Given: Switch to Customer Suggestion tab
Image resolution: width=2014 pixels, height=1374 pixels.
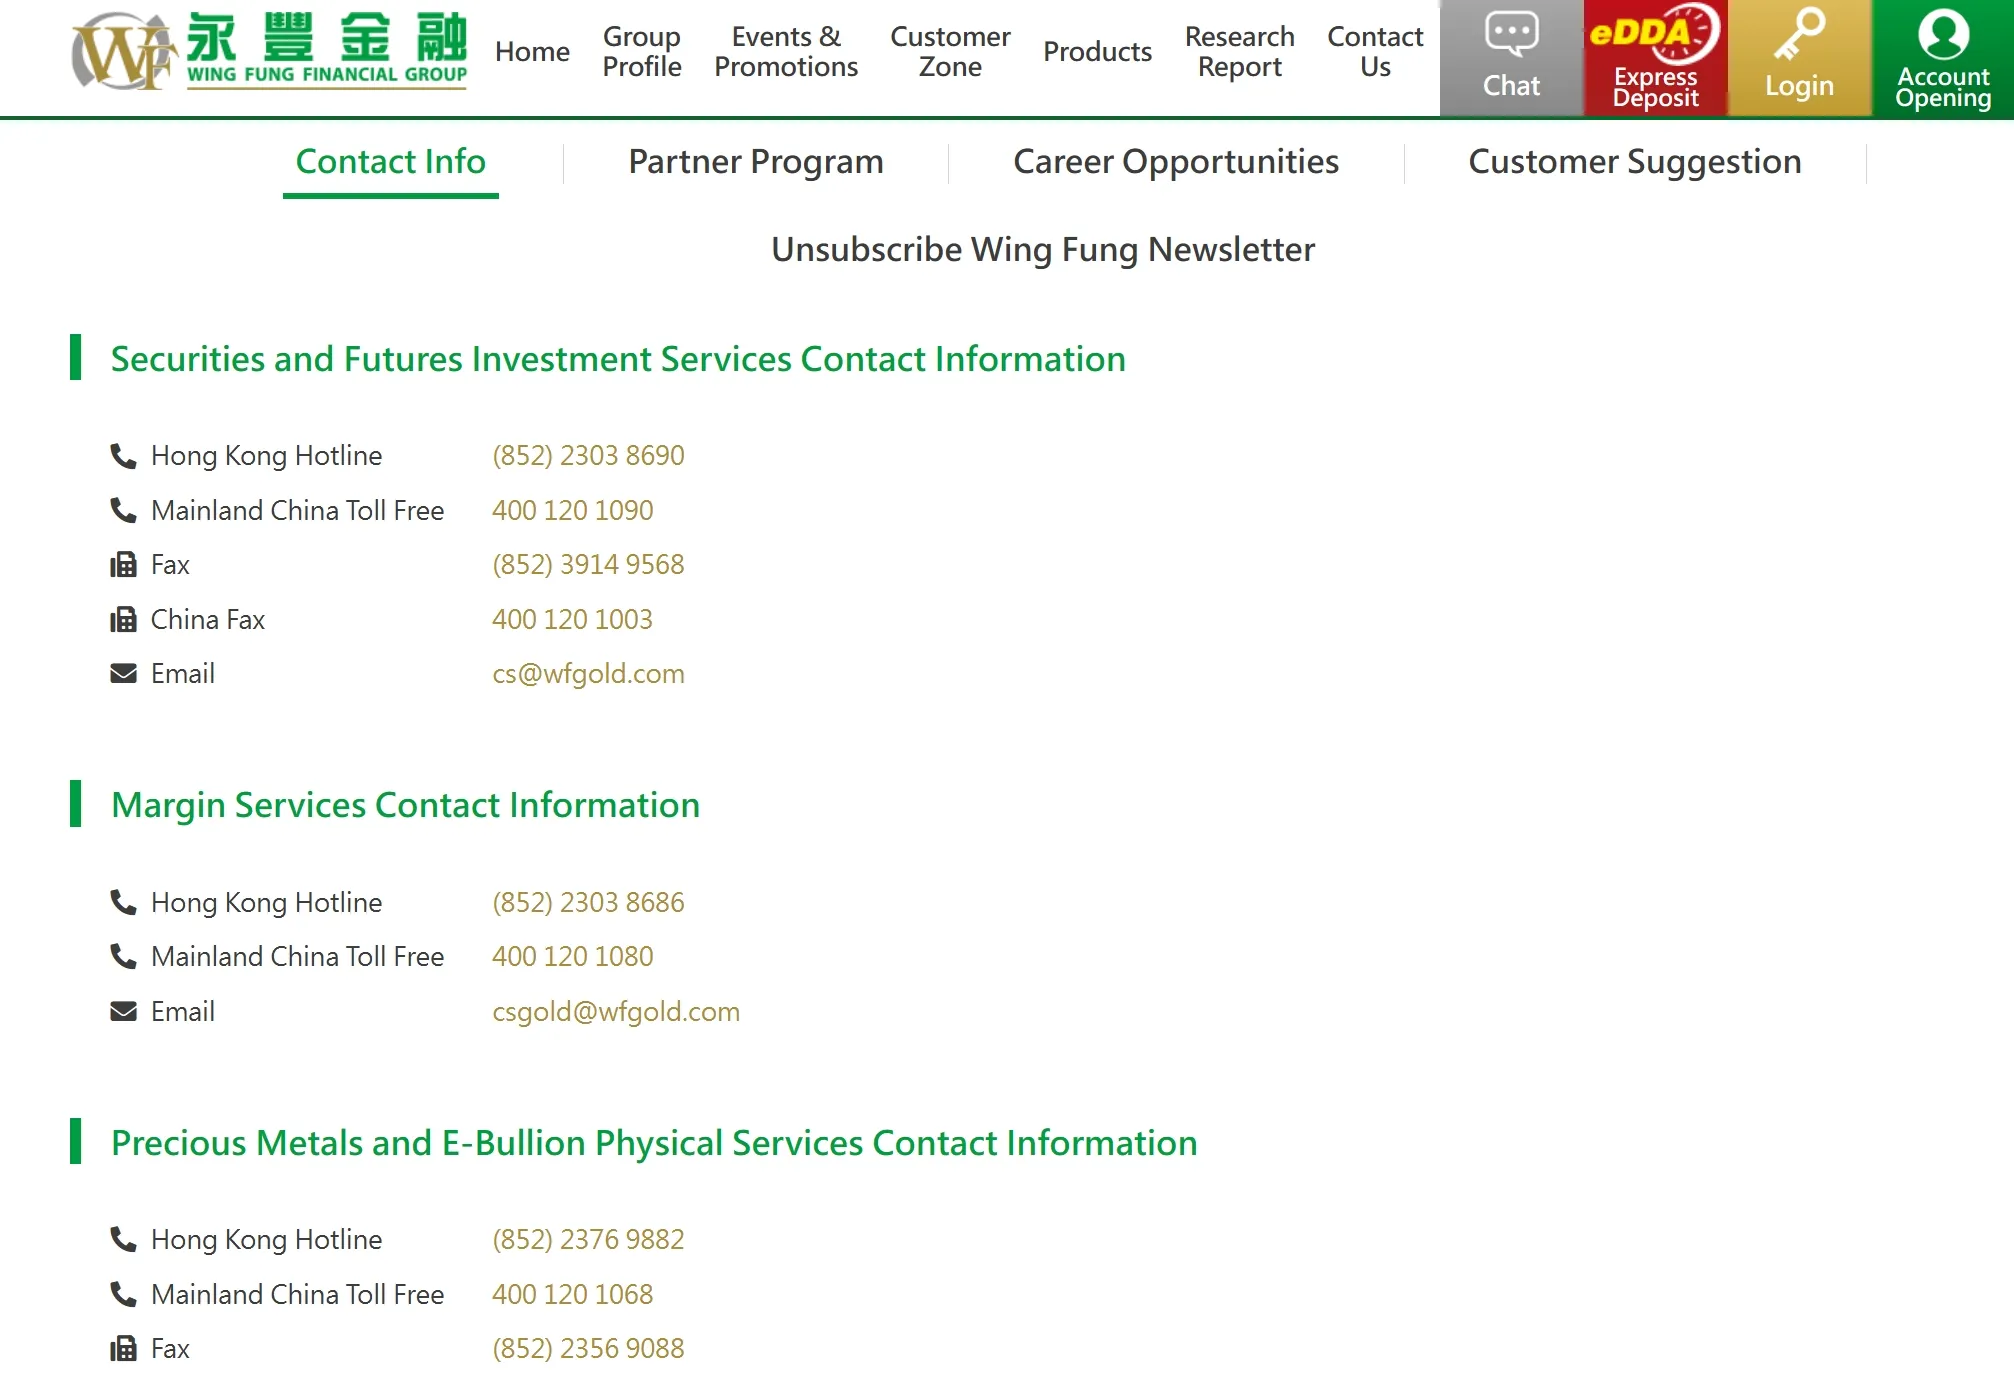Looking at the screenshot, I should pos(1635,162).
